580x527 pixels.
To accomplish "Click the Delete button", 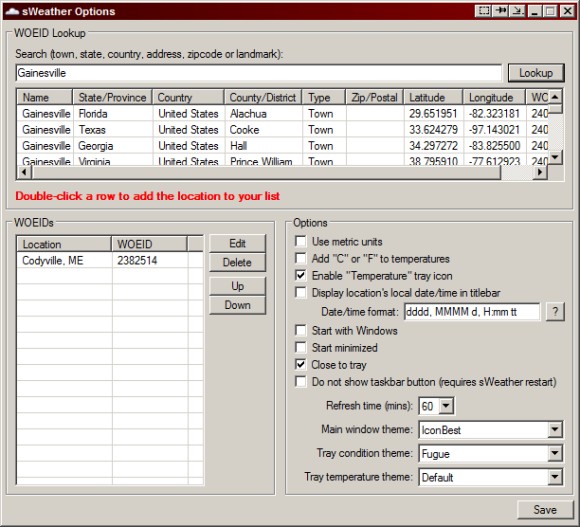I will [x=237, y=262].
